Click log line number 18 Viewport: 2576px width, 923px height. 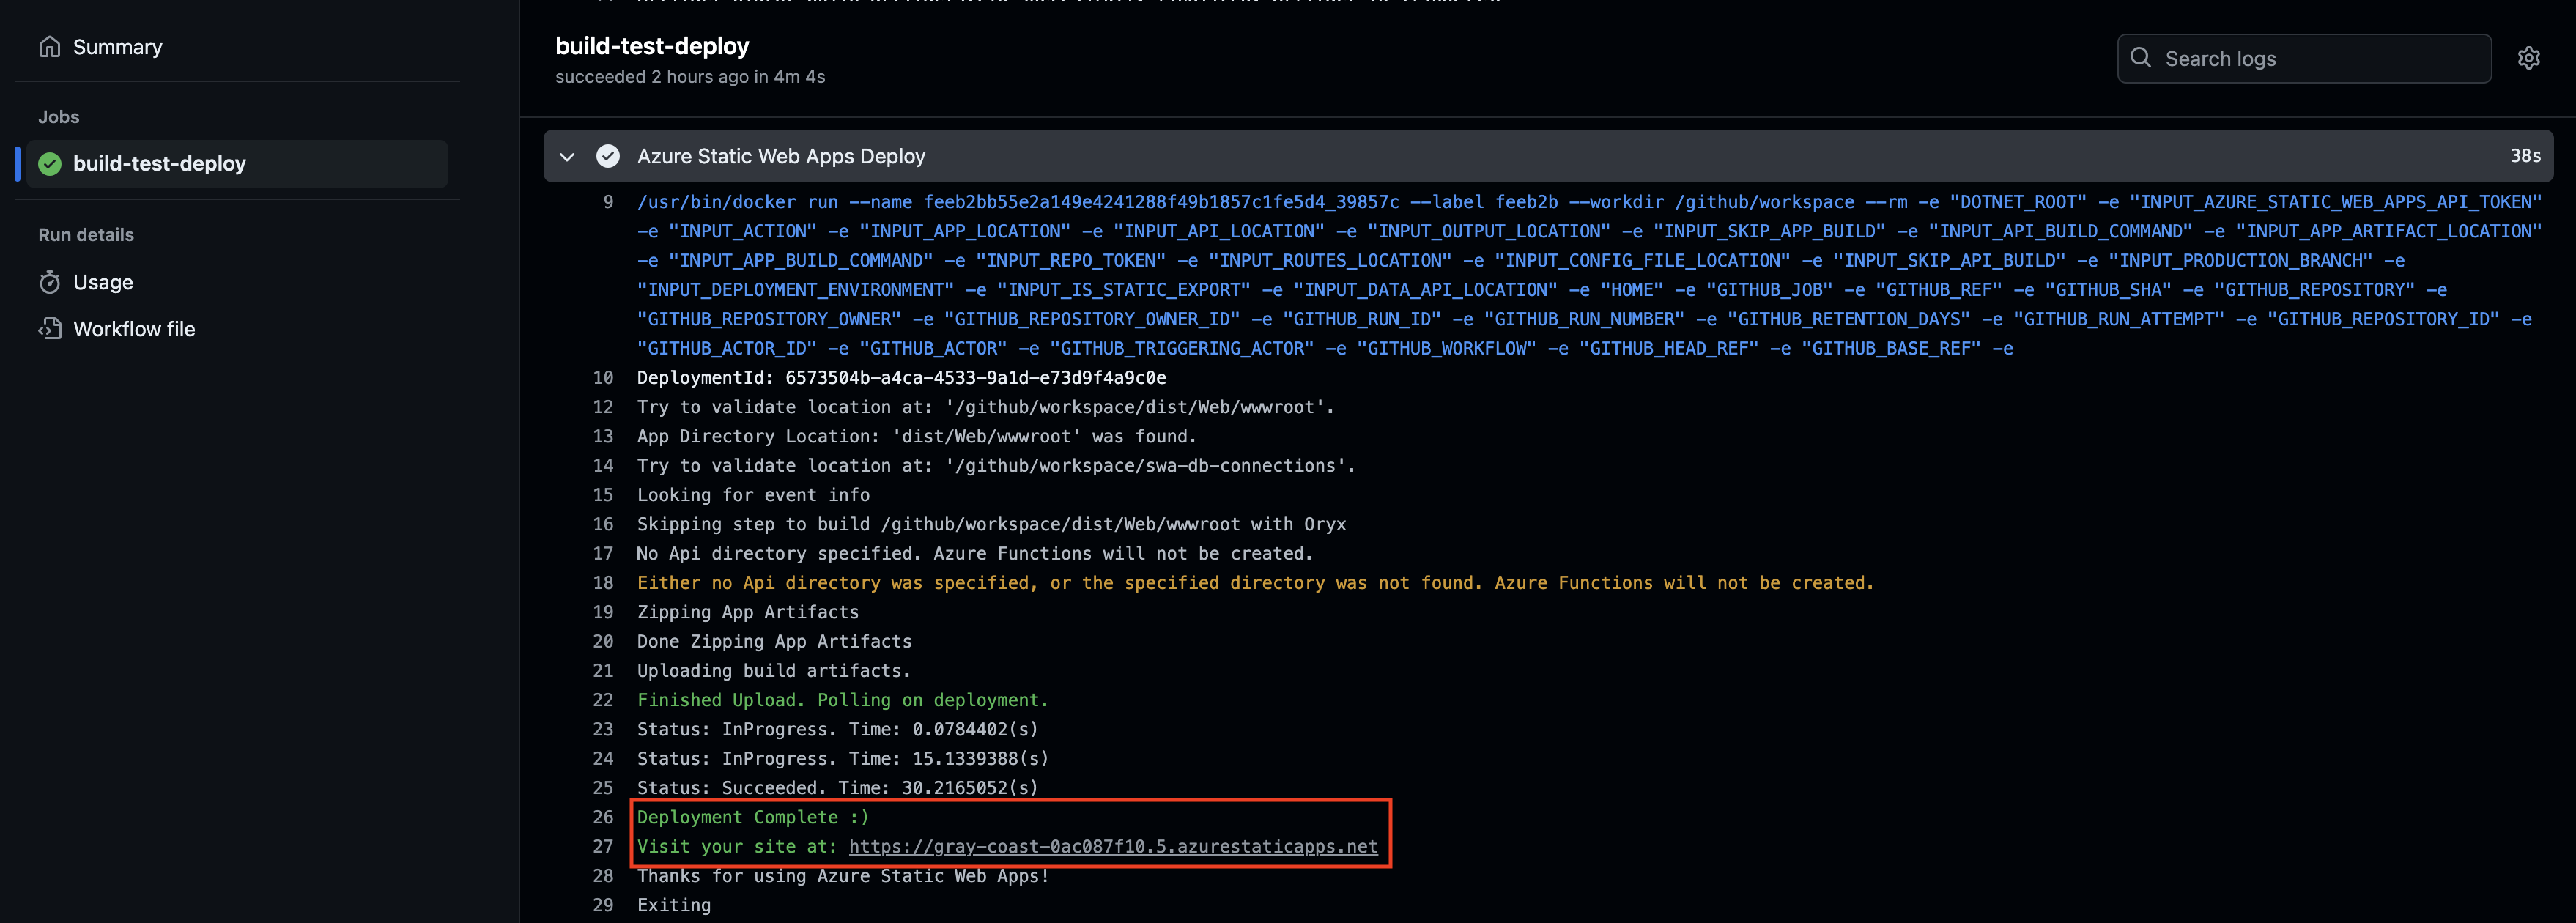tap(603, 583)
